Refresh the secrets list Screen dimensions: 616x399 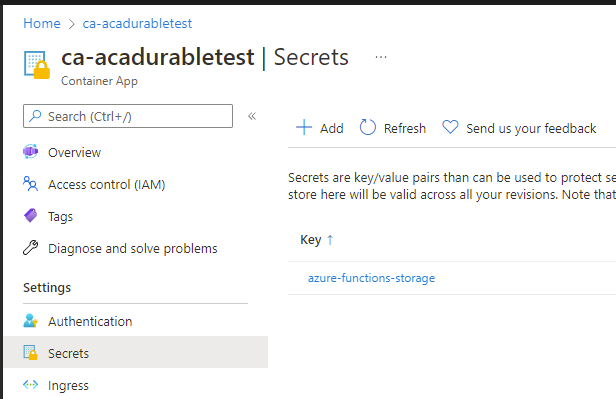(392, 128)
